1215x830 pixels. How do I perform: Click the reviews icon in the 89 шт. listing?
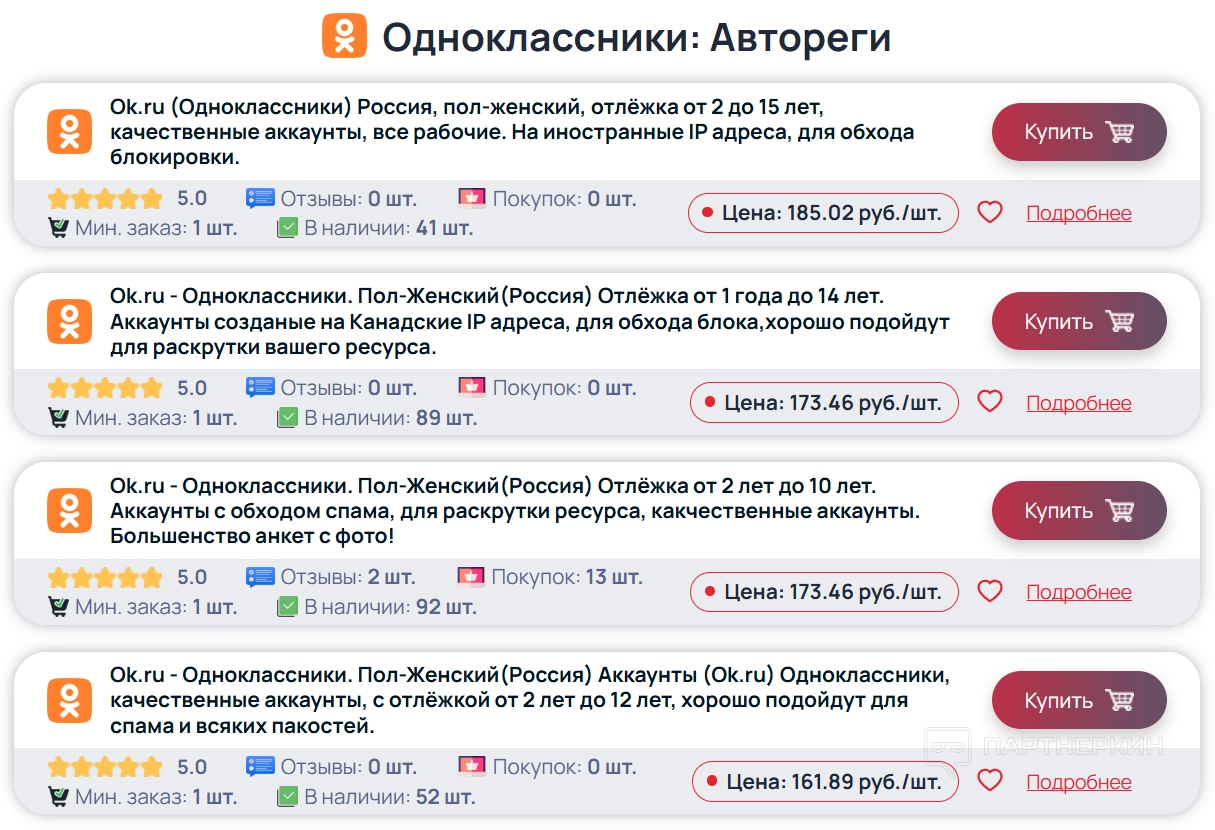pos(260,387)
